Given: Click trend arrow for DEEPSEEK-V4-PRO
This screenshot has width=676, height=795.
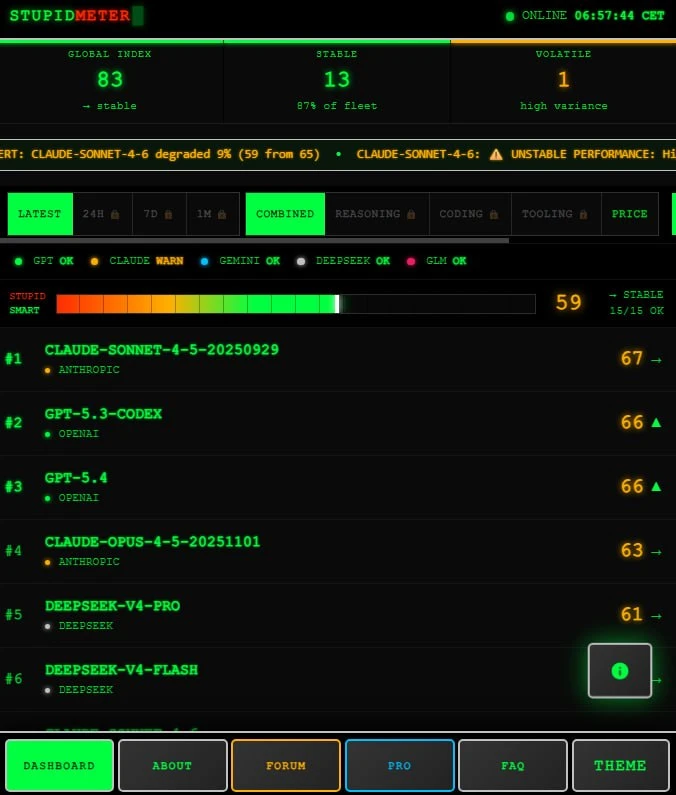Looking at the screenshot, I should [x=656, y=616].
